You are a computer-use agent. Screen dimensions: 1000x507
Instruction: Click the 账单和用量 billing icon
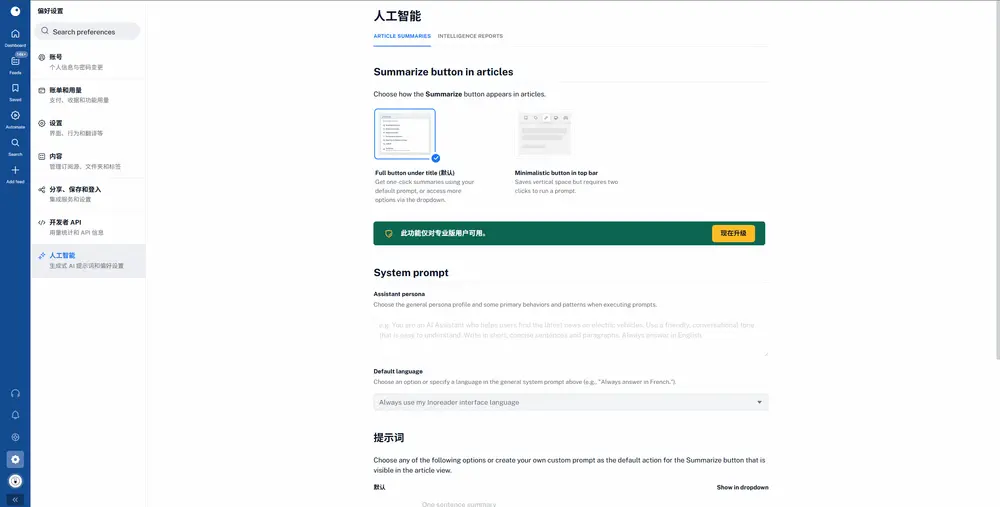tap(41, 91)
